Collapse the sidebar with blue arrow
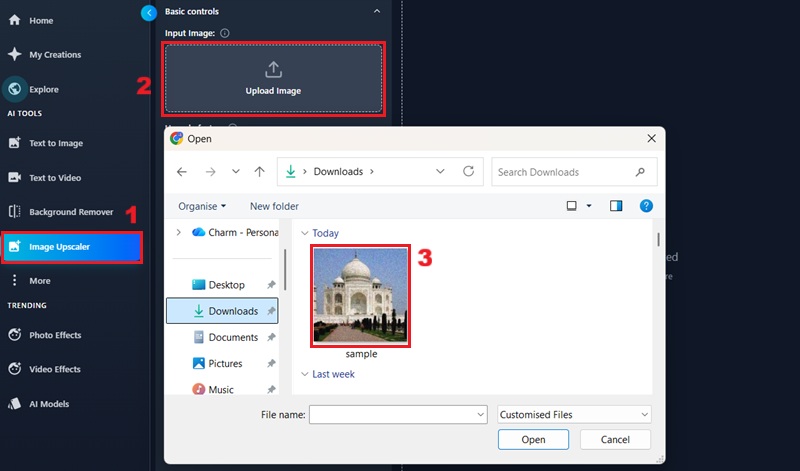Image resolution: width=800 pixels, height=471 pixels. click(x=149, y=13)
